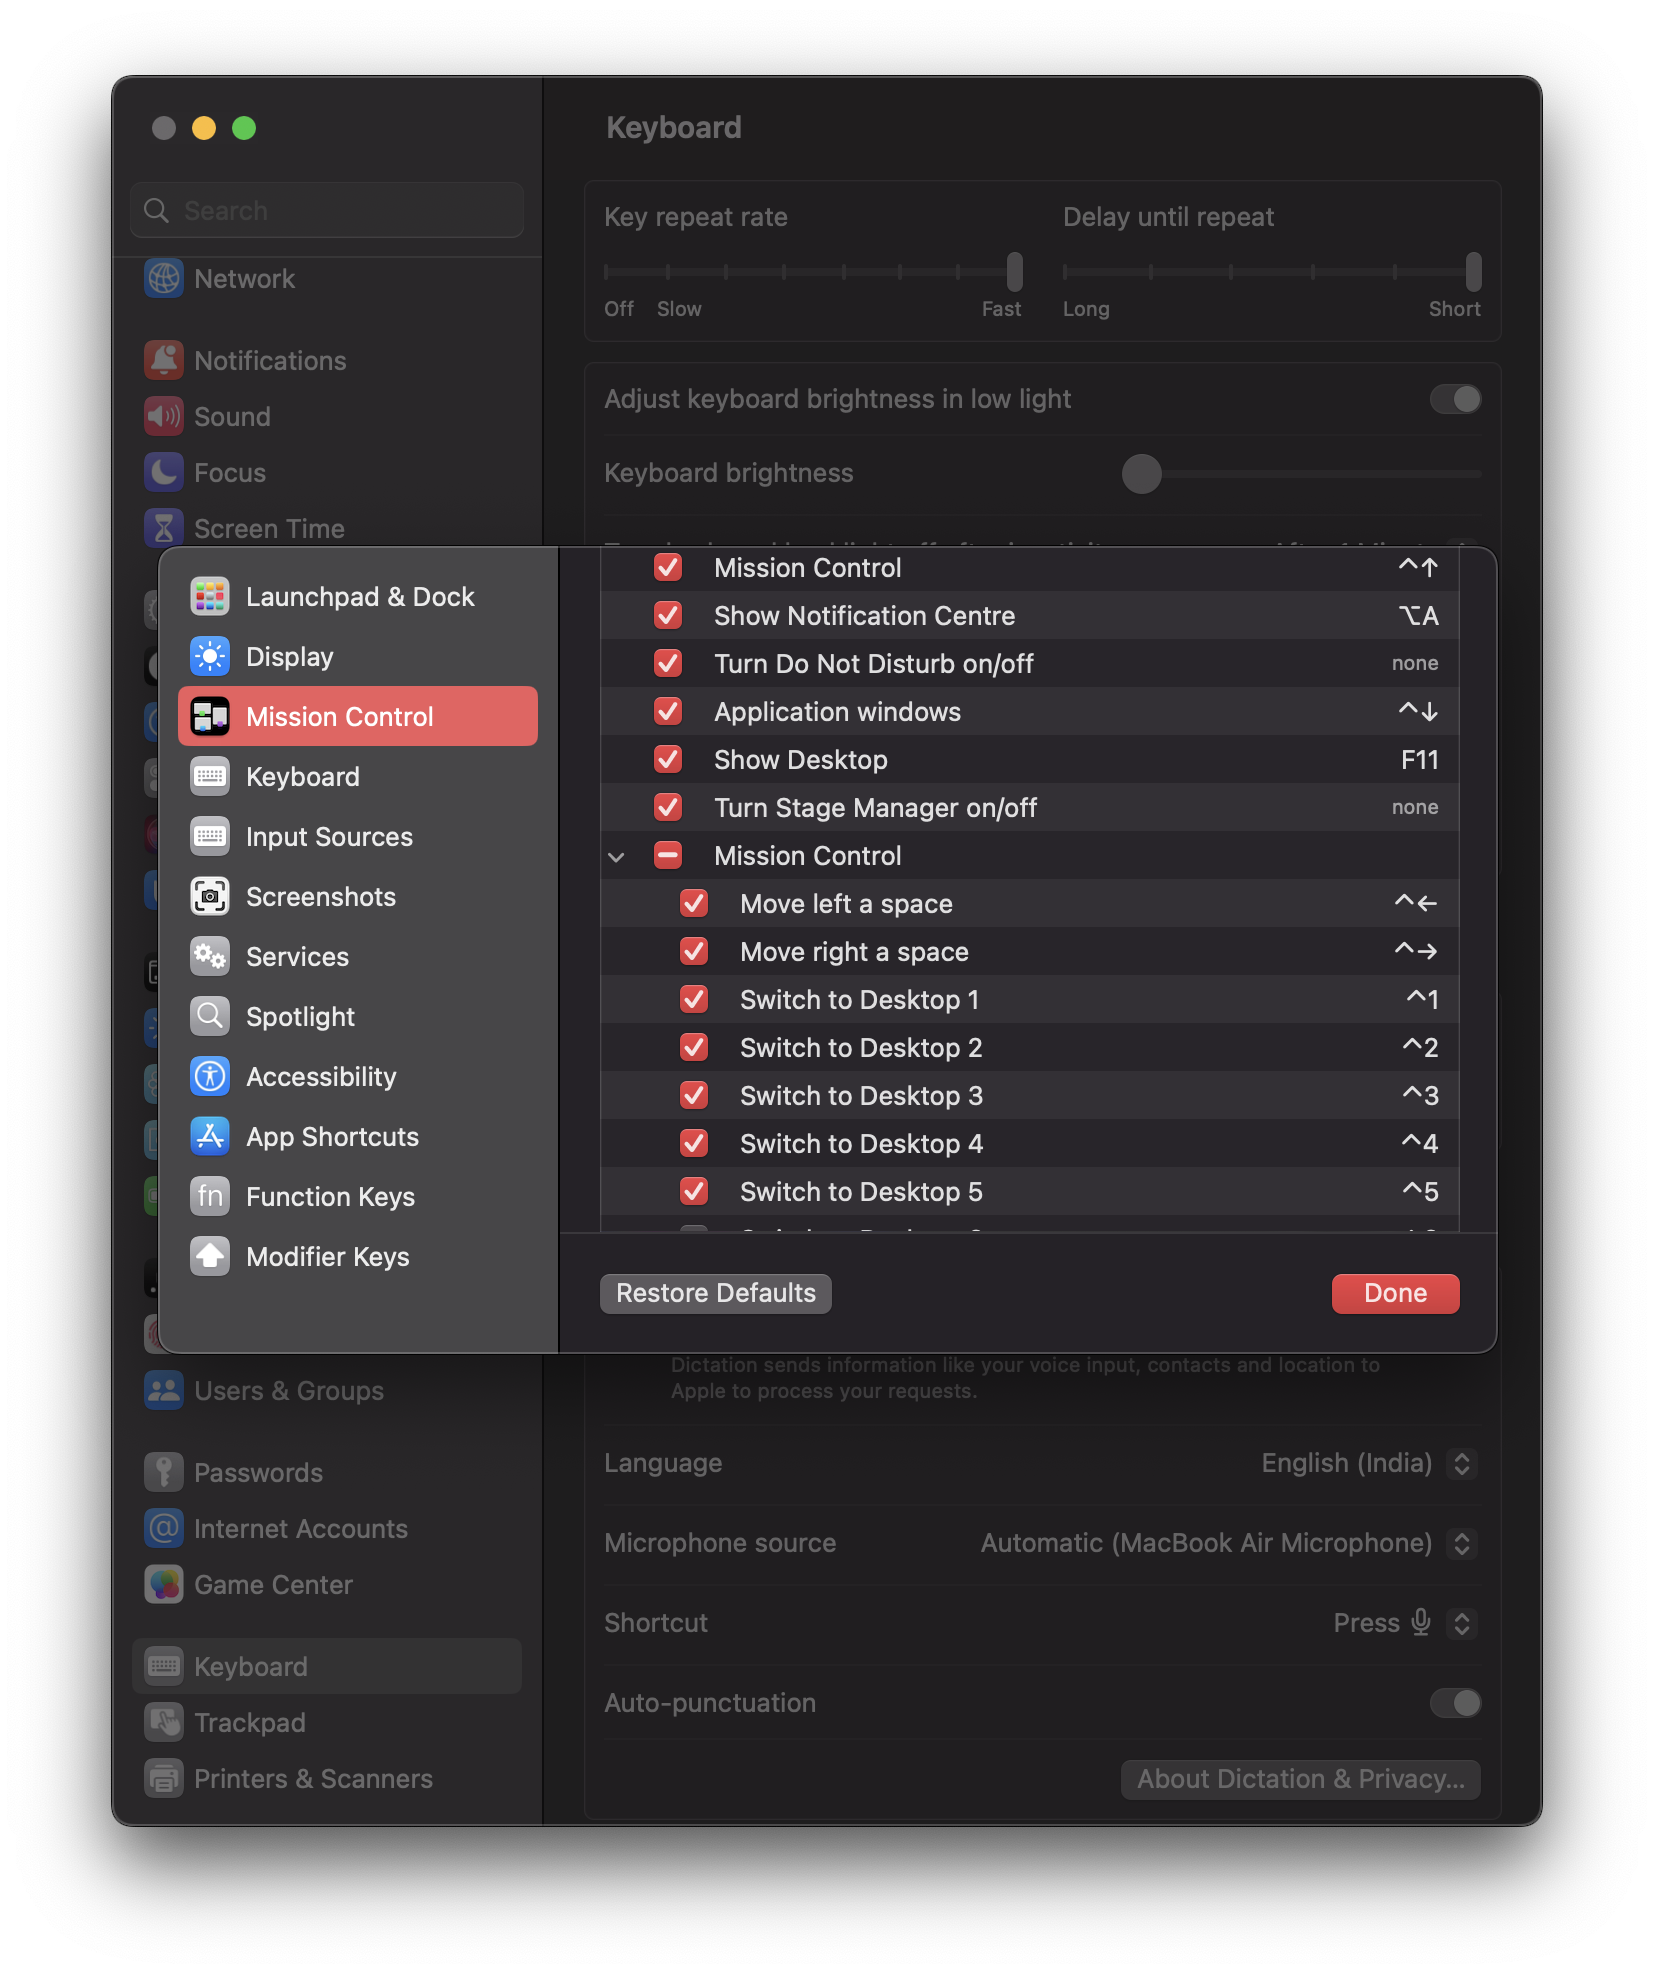Image resolution: width=1654 pixels, height=1974 pixels.
Task: Collapse the Mission Control shortcut group
Action: coord(616,856)
